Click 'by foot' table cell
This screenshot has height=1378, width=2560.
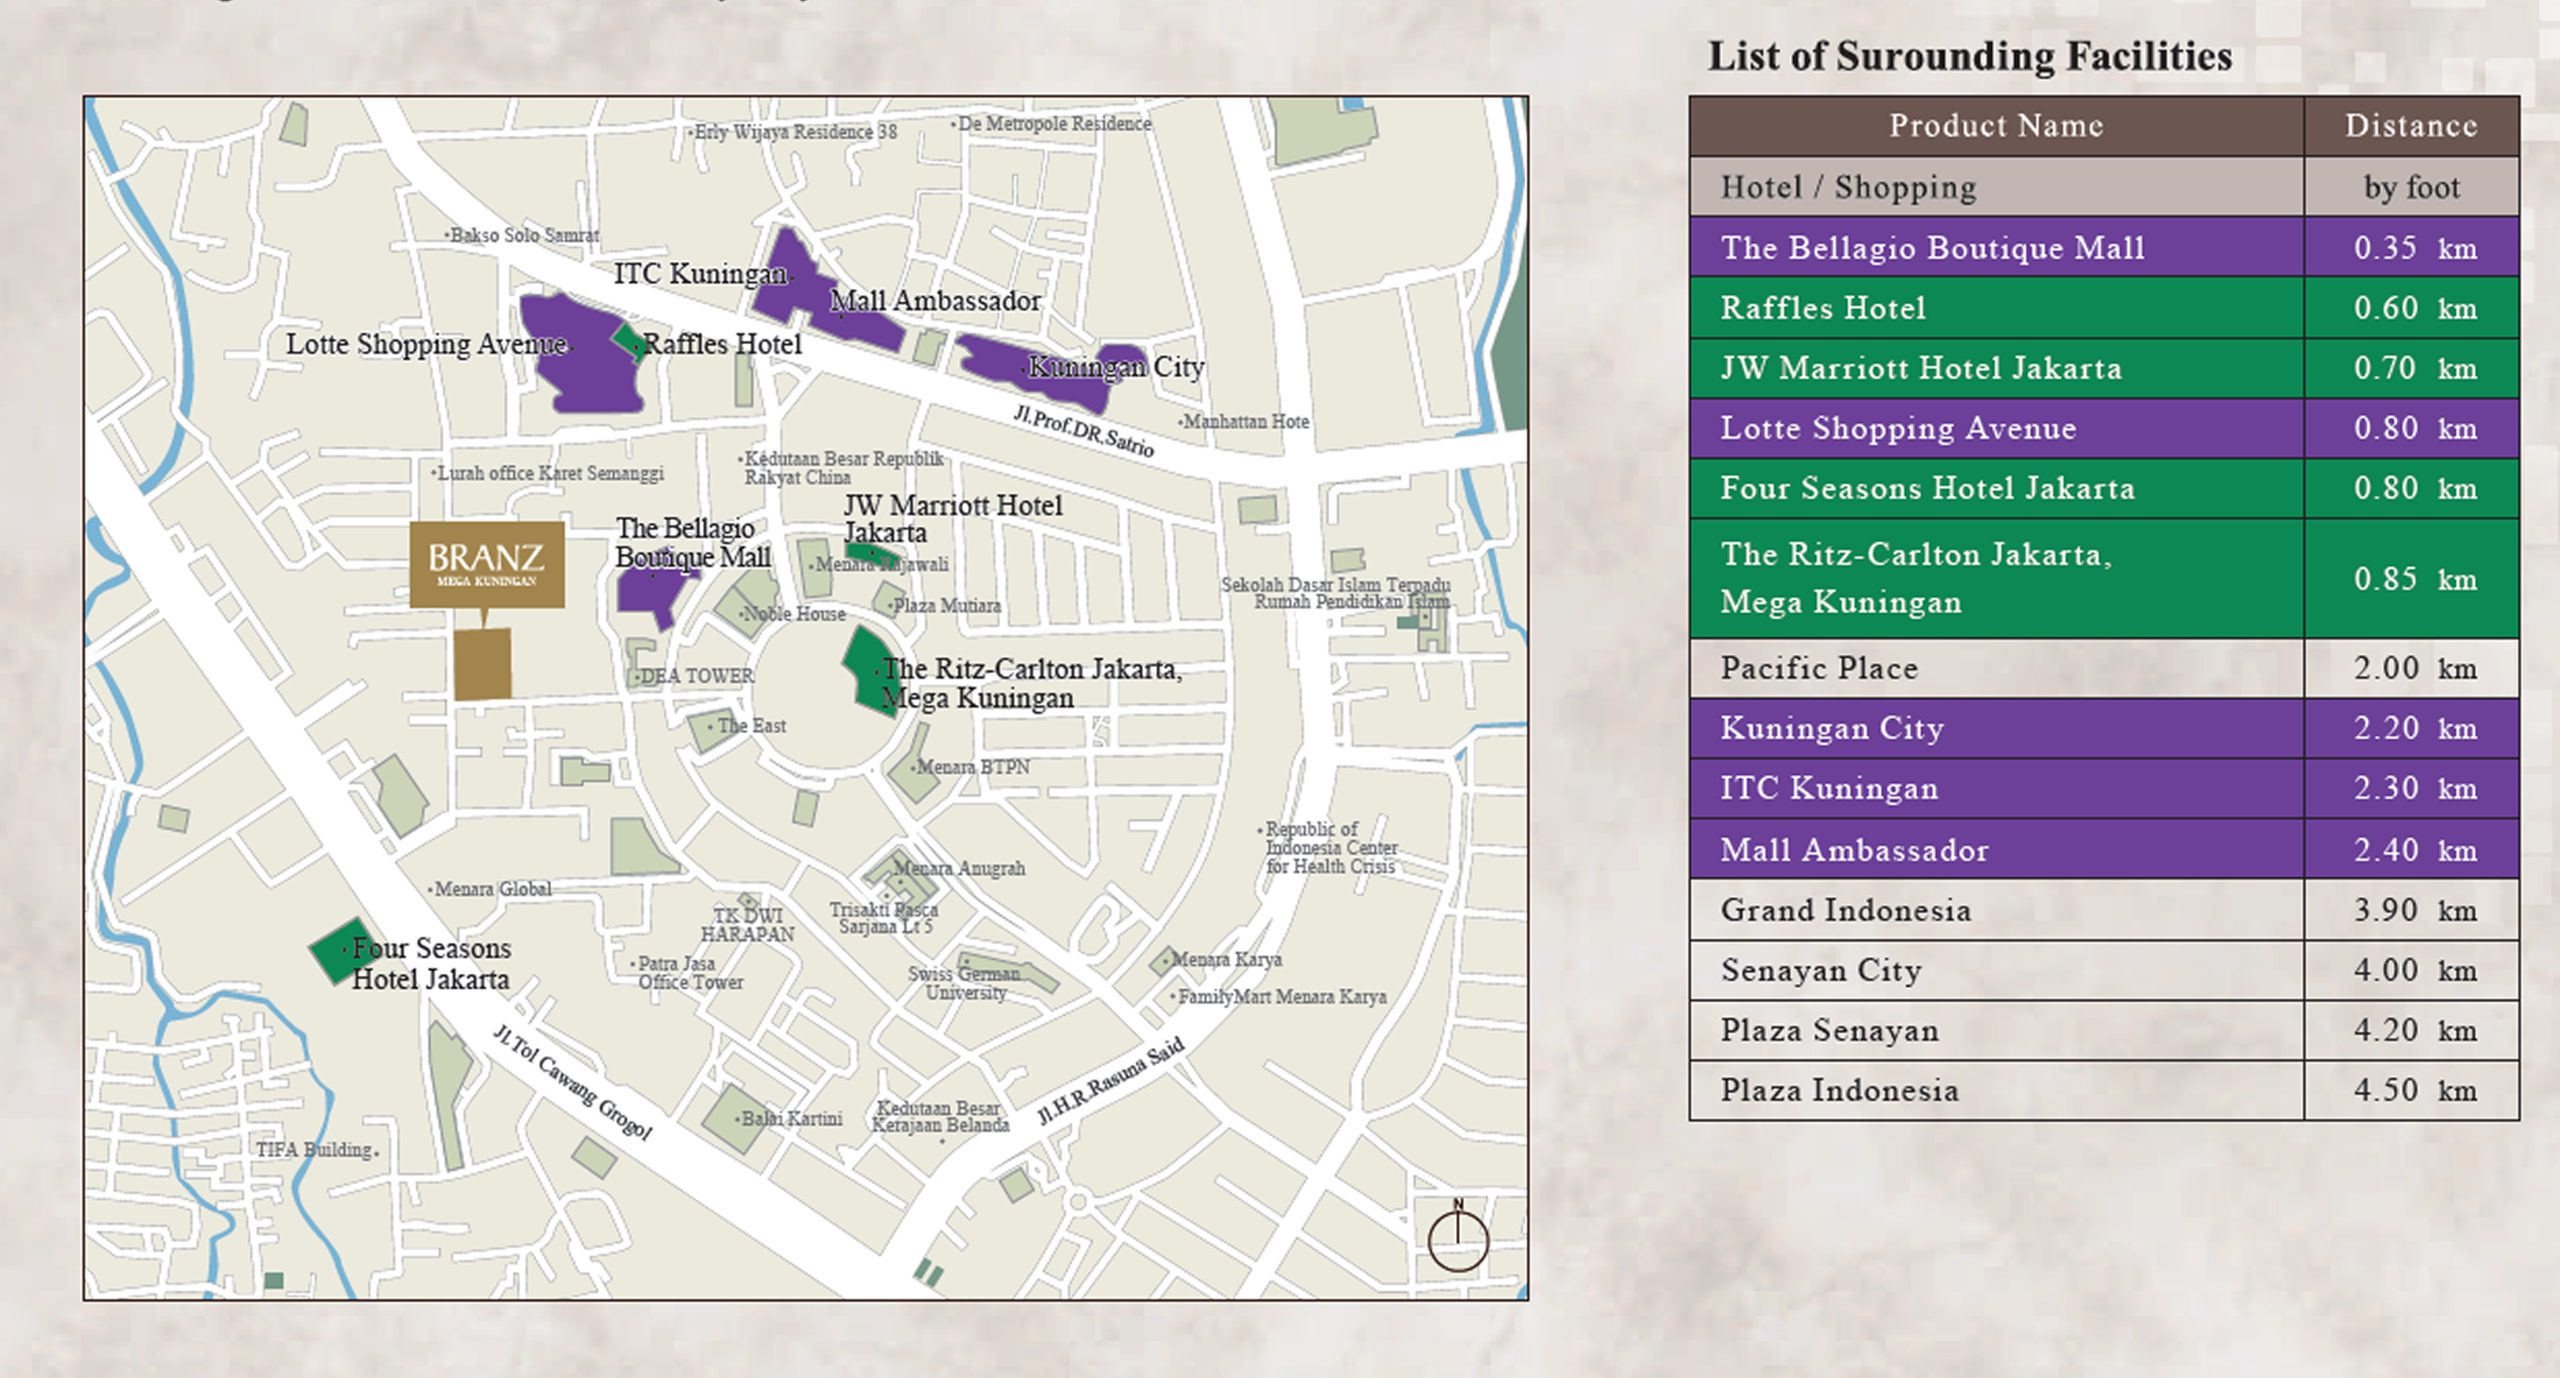tap(2411, 187)
